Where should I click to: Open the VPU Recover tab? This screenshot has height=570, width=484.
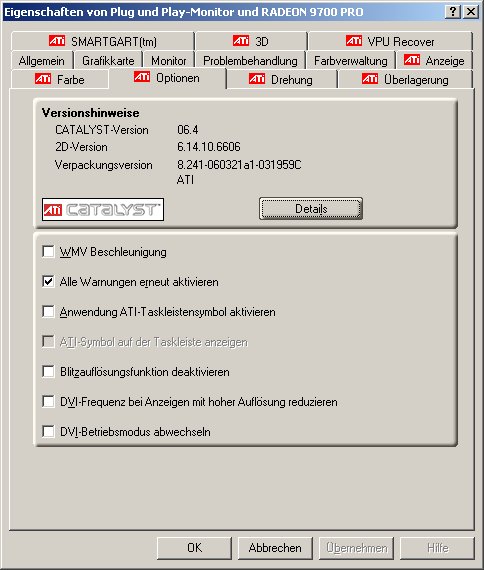click(x=390, y=41)
